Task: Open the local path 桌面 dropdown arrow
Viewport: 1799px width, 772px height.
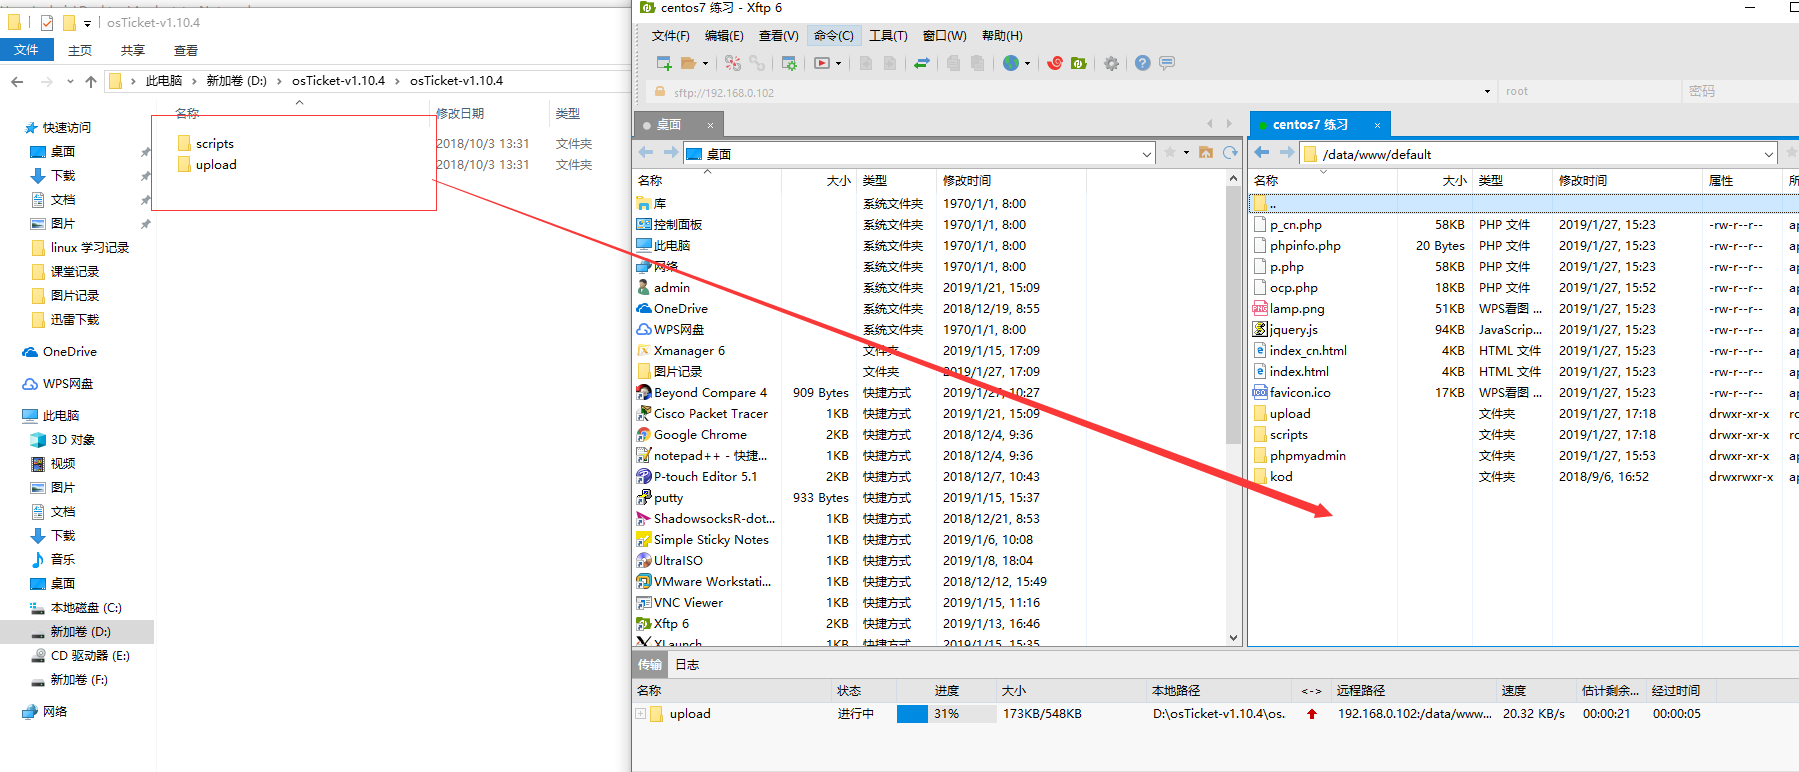Action: click(x=1146, y=154)
